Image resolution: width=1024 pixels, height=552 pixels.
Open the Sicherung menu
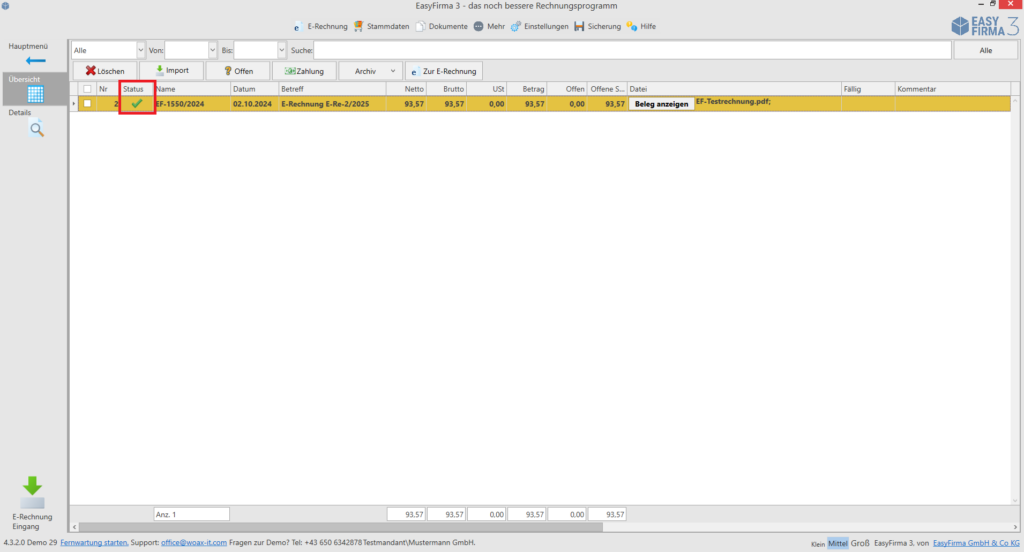pos(598,27)
